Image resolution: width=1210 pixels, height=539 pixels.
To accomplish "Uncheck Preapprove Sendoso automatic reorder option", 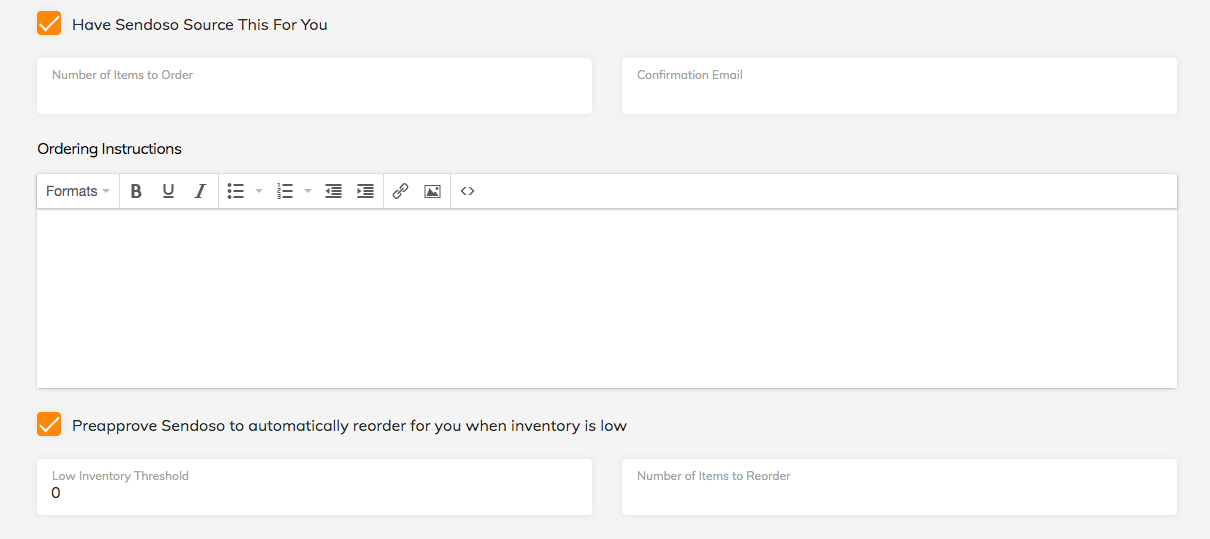I will pos(49,425).
